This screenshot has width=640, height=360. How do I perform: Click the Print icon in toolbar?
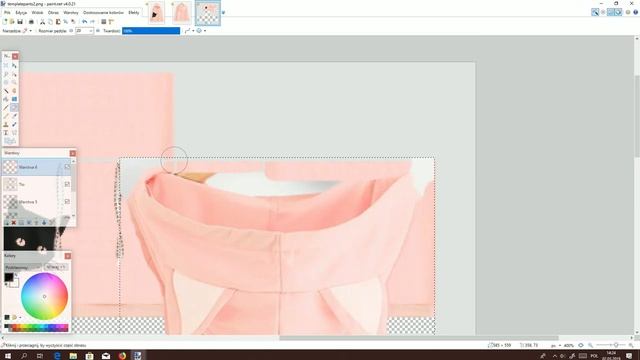point(31,22)
